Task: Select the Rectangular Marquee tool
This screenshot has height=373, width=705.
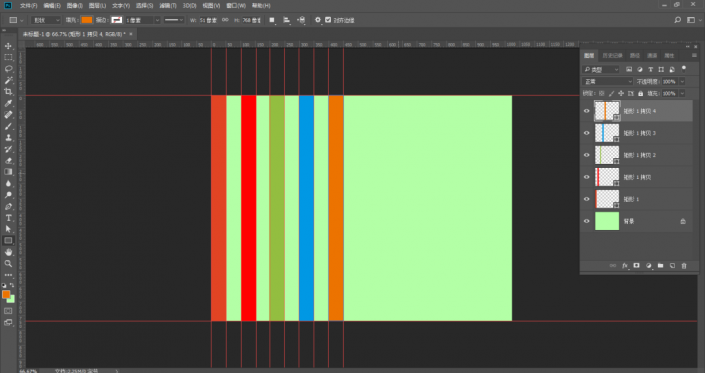Action: point(8,58)
